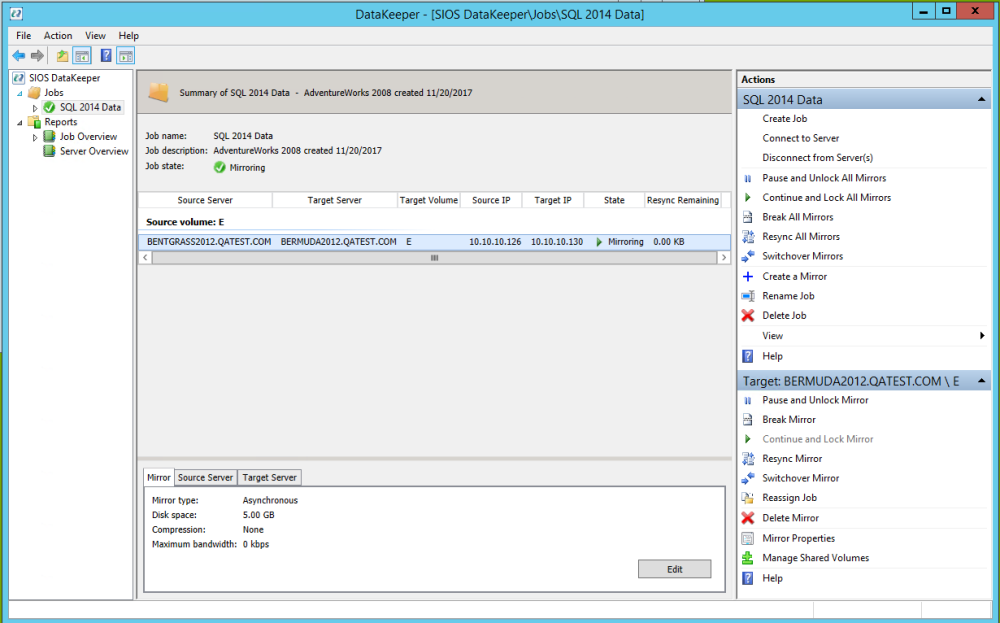Click the Forward arrow toolbar icon
The image size is (1000, 623).
point(38,56)
